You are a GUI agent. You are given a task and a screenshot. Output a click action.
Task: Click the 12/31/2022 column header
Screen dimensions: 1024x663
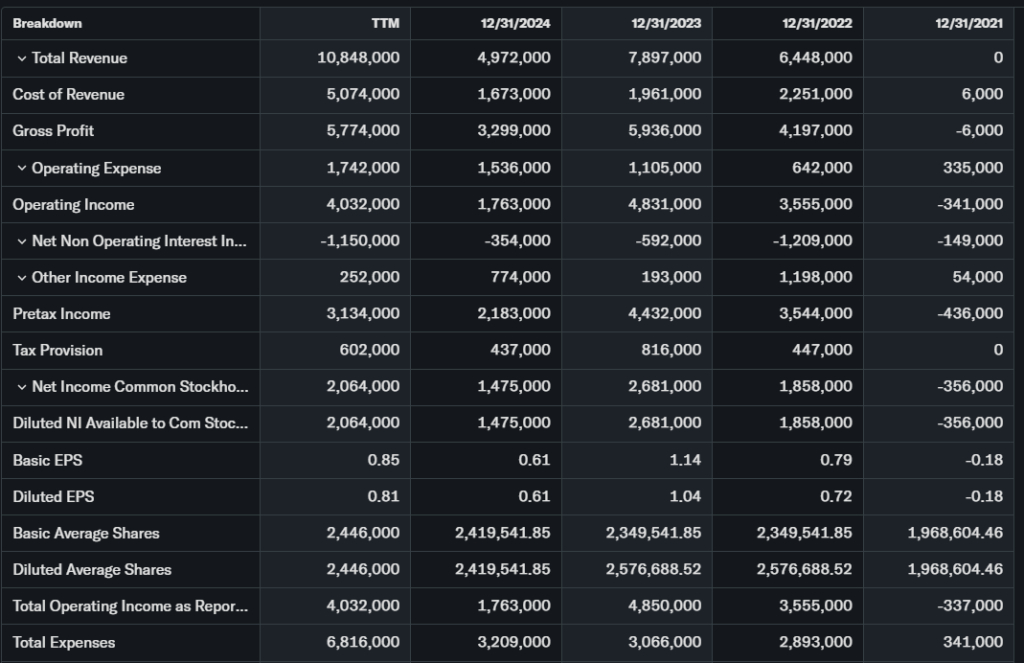817,23
